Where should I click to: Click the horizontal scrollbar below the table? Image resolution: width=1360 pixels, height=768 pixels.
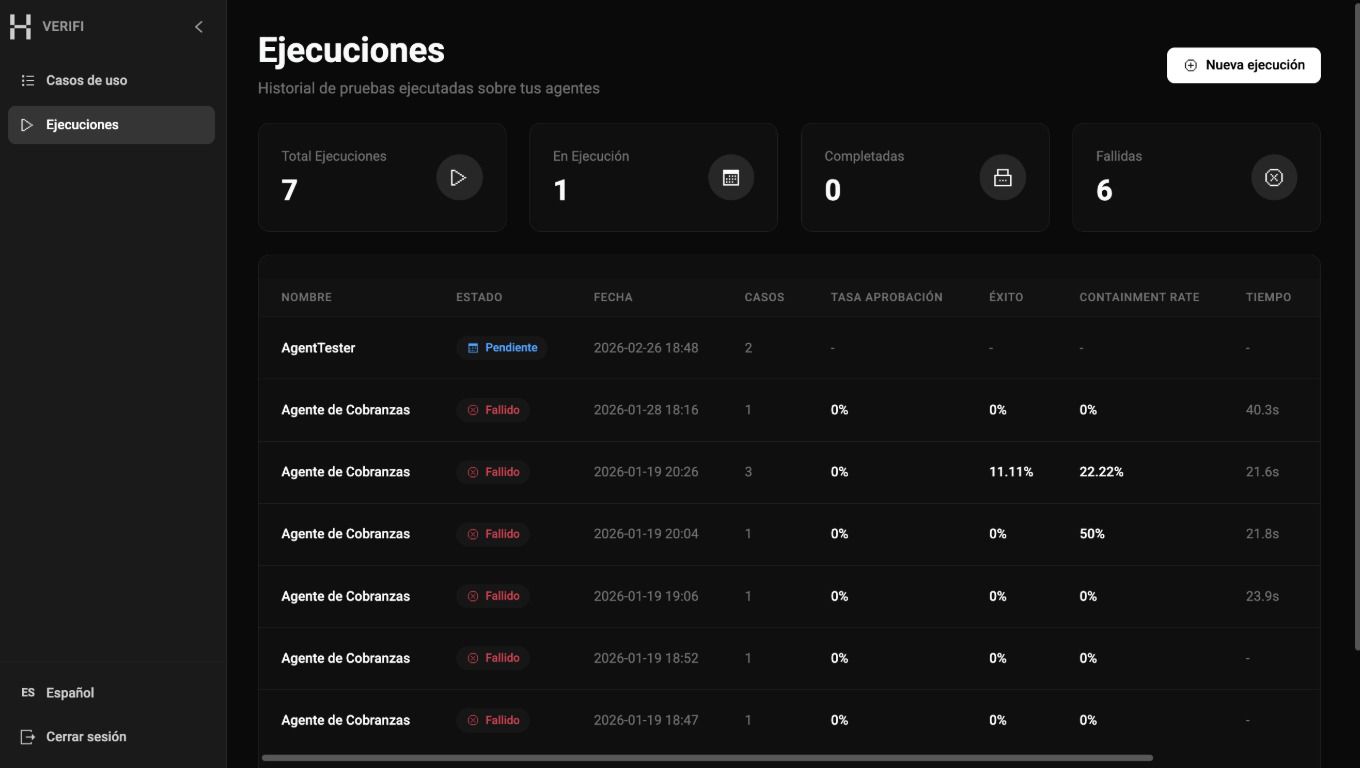coord(700,759)
